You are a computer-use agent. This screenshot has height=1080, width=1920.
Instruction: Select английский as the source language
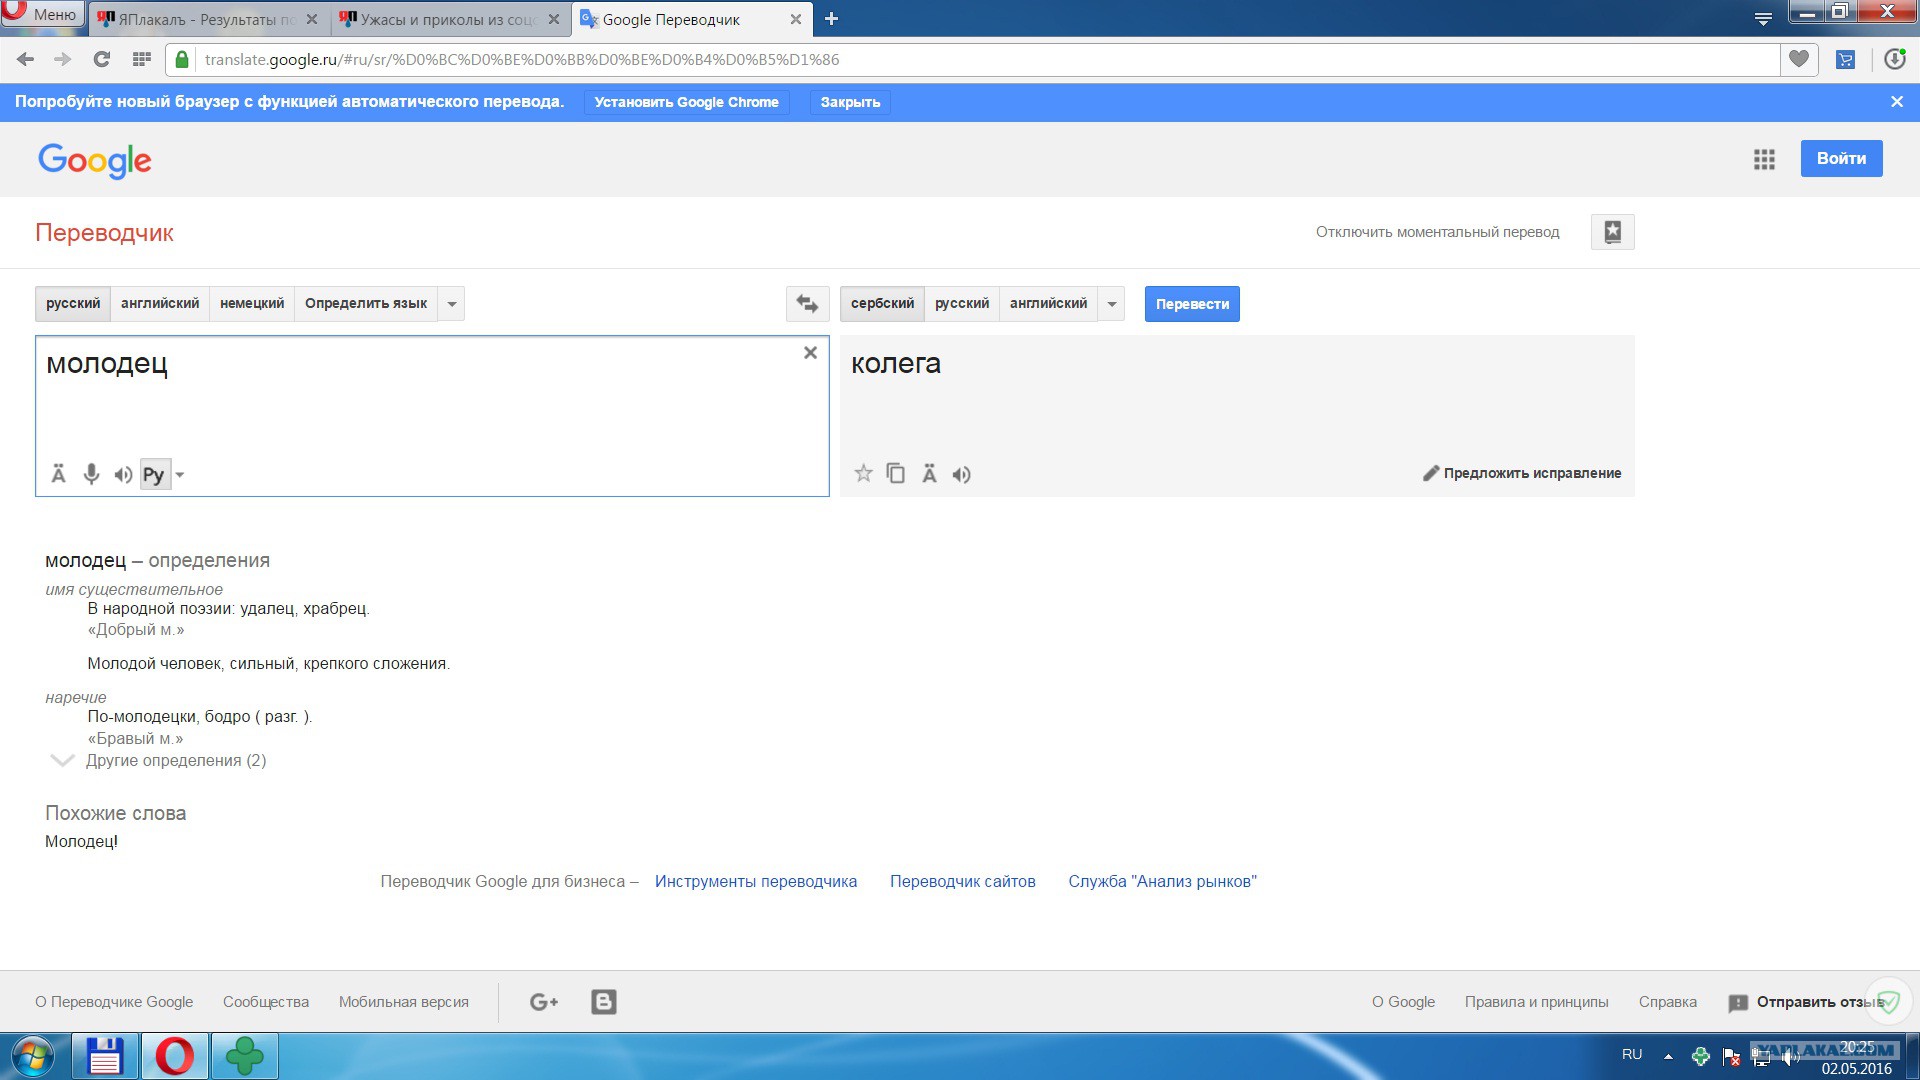point(160,304)
